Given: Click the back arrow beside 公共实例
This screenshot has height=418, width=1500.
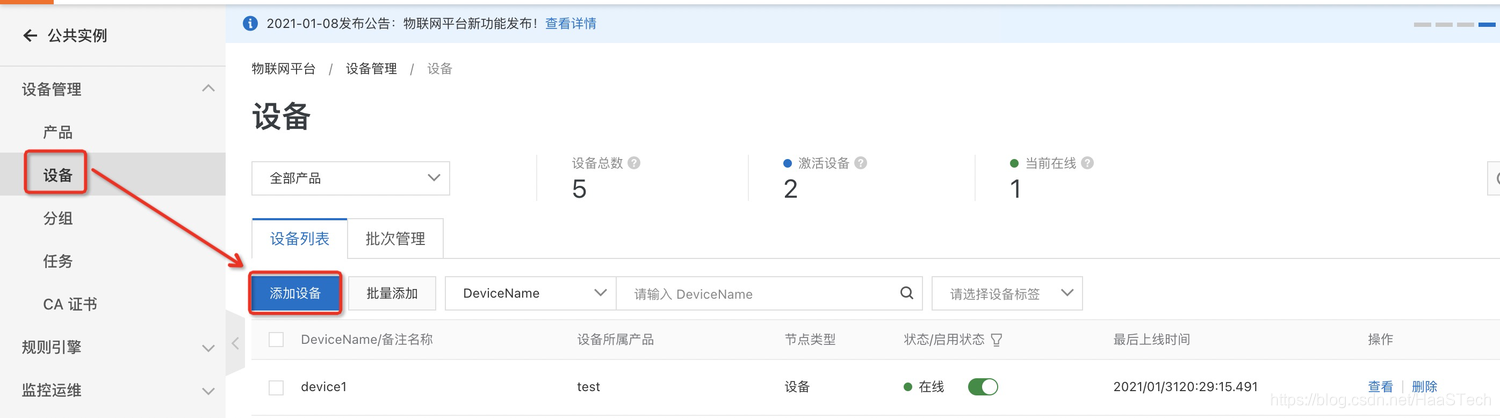Looking at the screenshot, I should [30, 36].
